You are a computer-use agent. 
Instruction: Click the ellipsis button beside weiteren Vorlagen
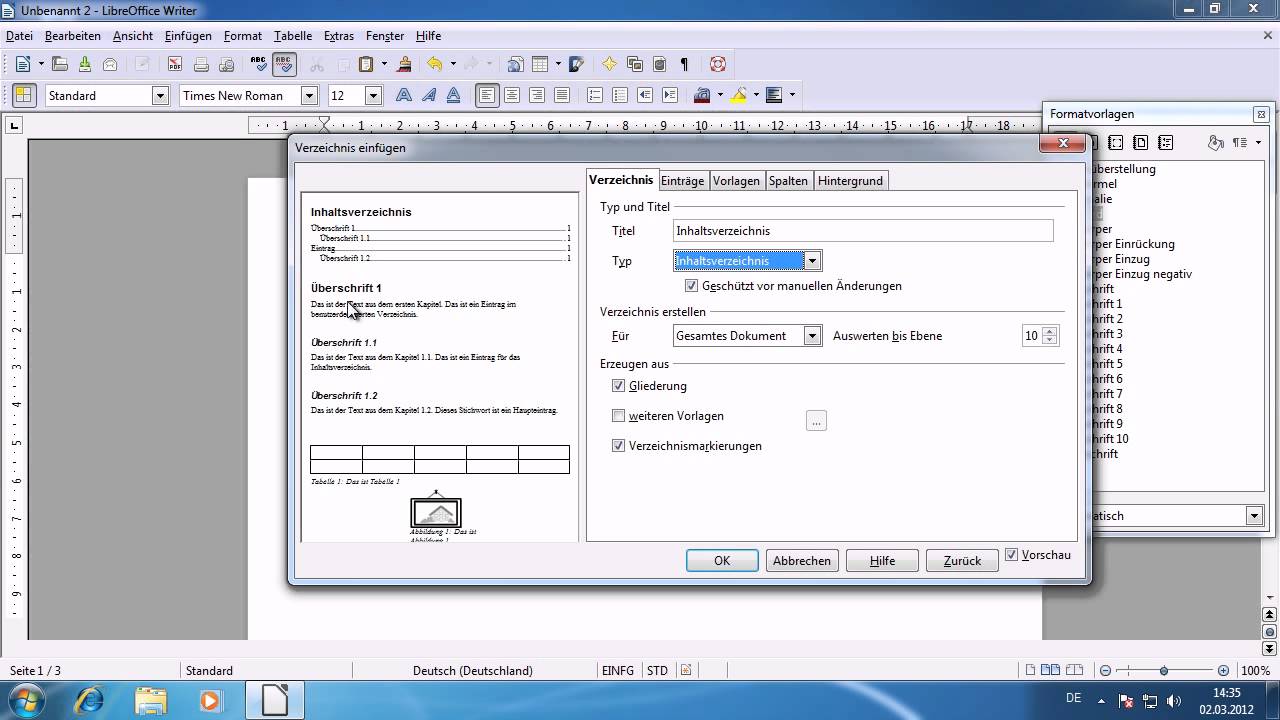point(816,421)
